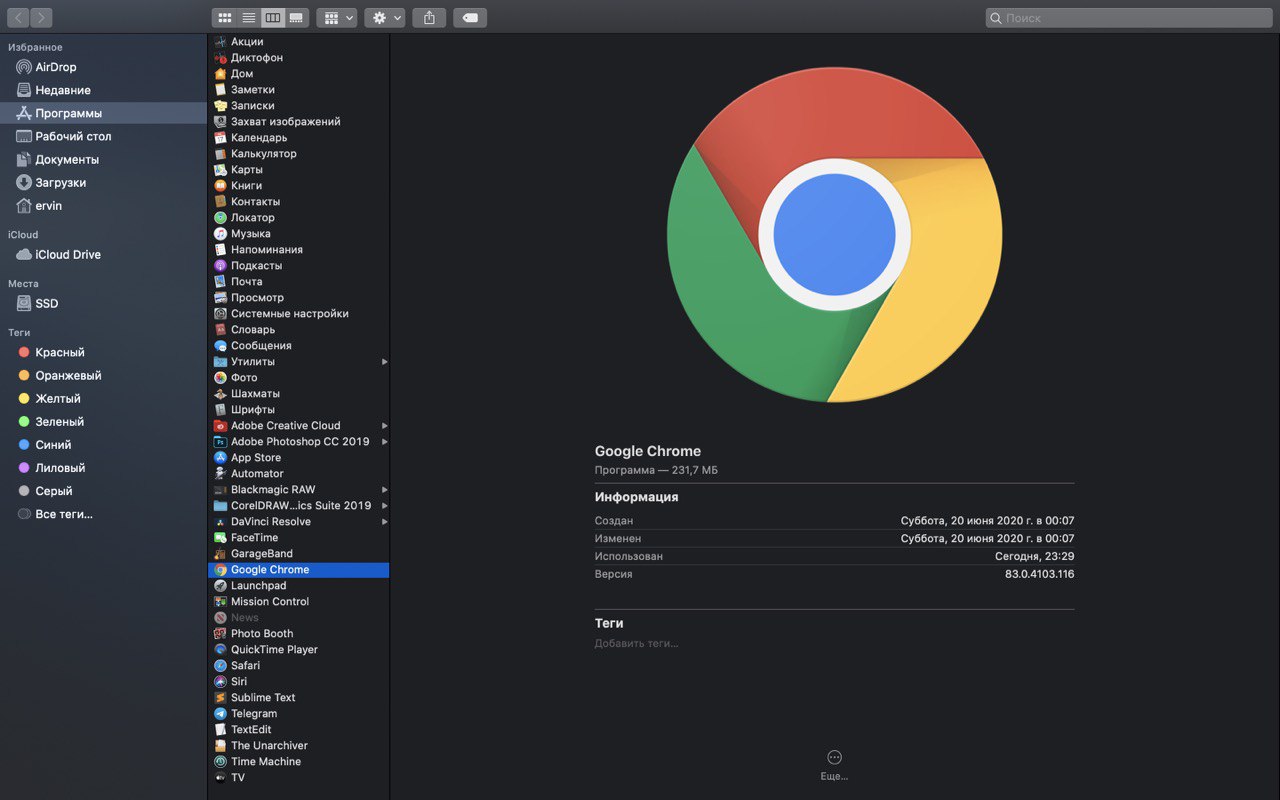Image resolution: width=1280 pixels, height=800 pixels.
Task: Select Telegram in the list
Action: tap(298, 713)
